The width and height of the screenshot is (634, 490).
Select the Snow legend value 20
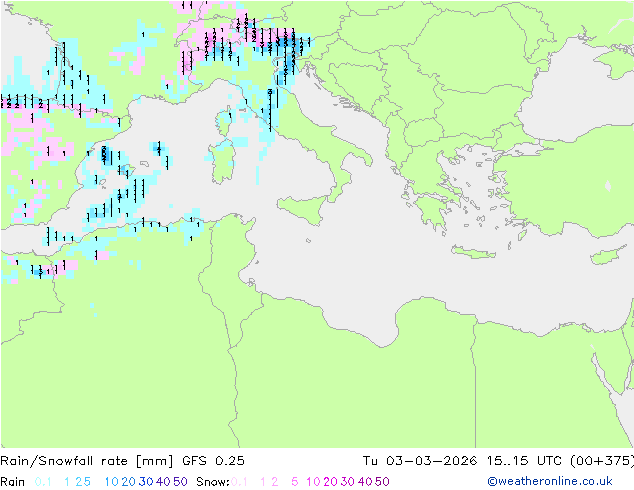click(x=330, y=482)
